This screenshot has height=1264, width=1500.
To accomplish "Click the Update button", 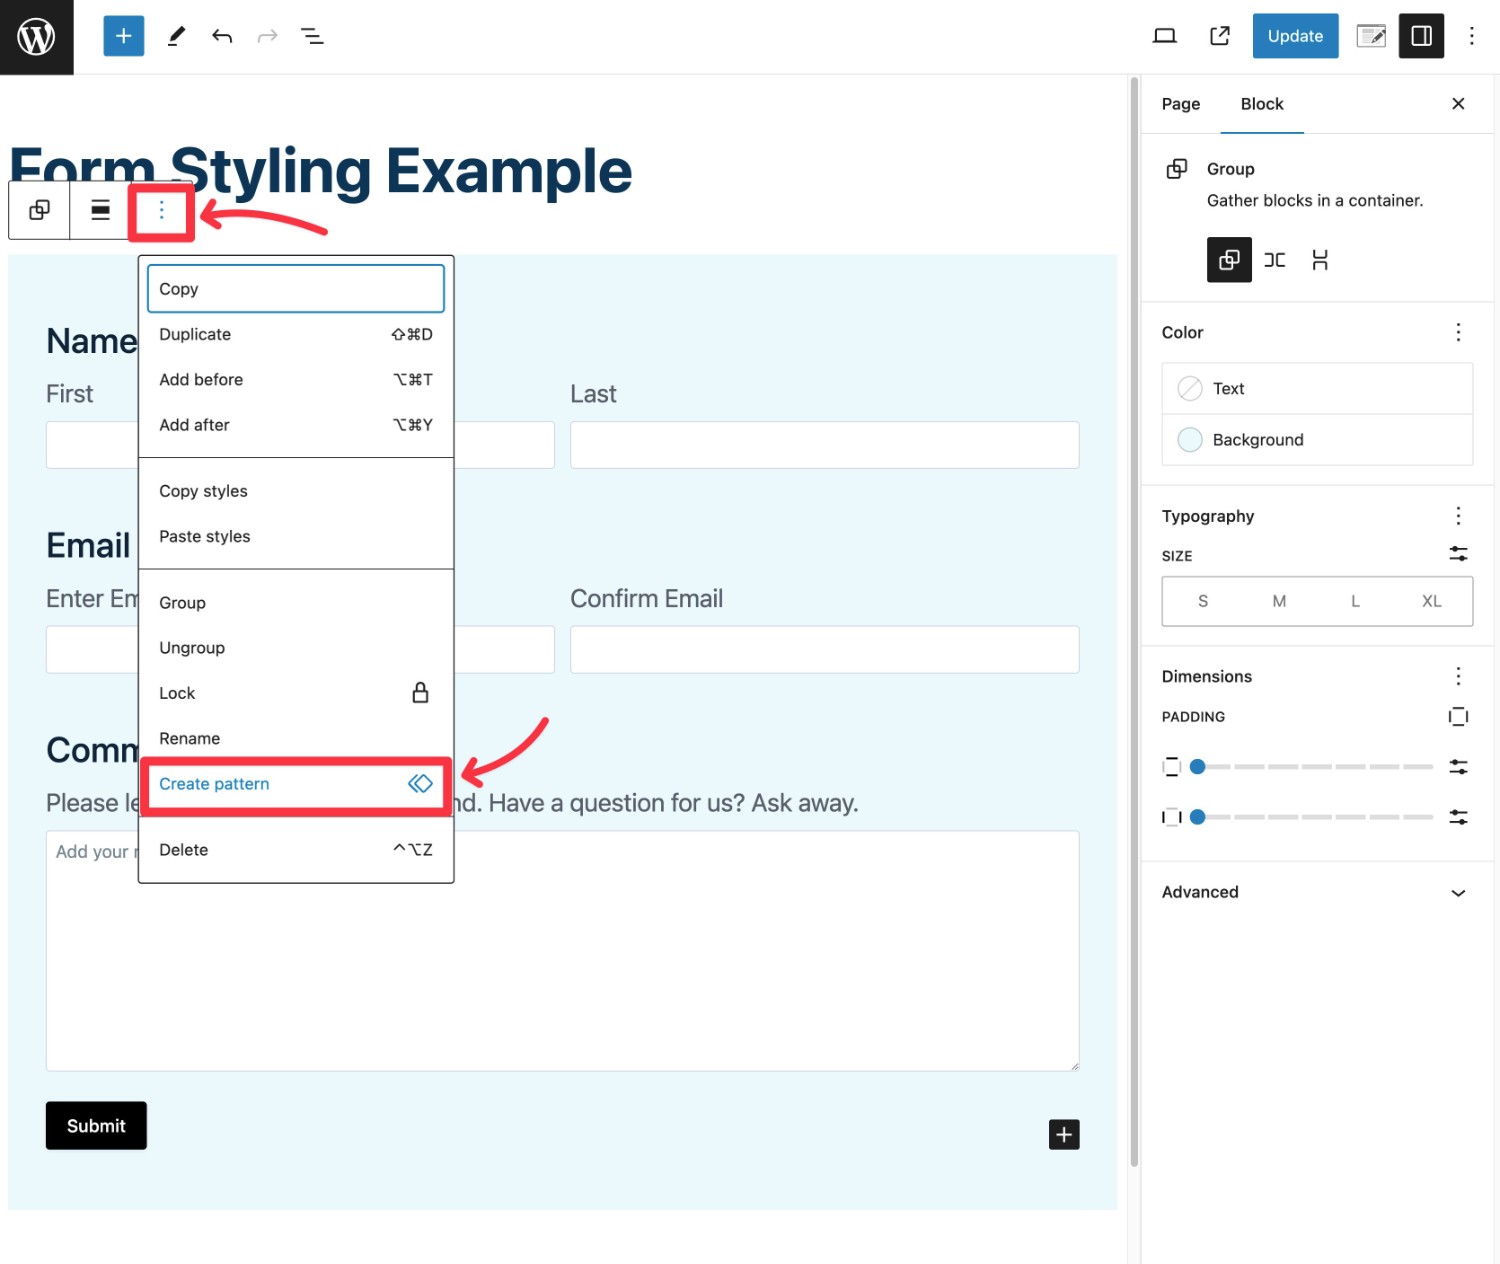I will click(x=1295, y=36).
